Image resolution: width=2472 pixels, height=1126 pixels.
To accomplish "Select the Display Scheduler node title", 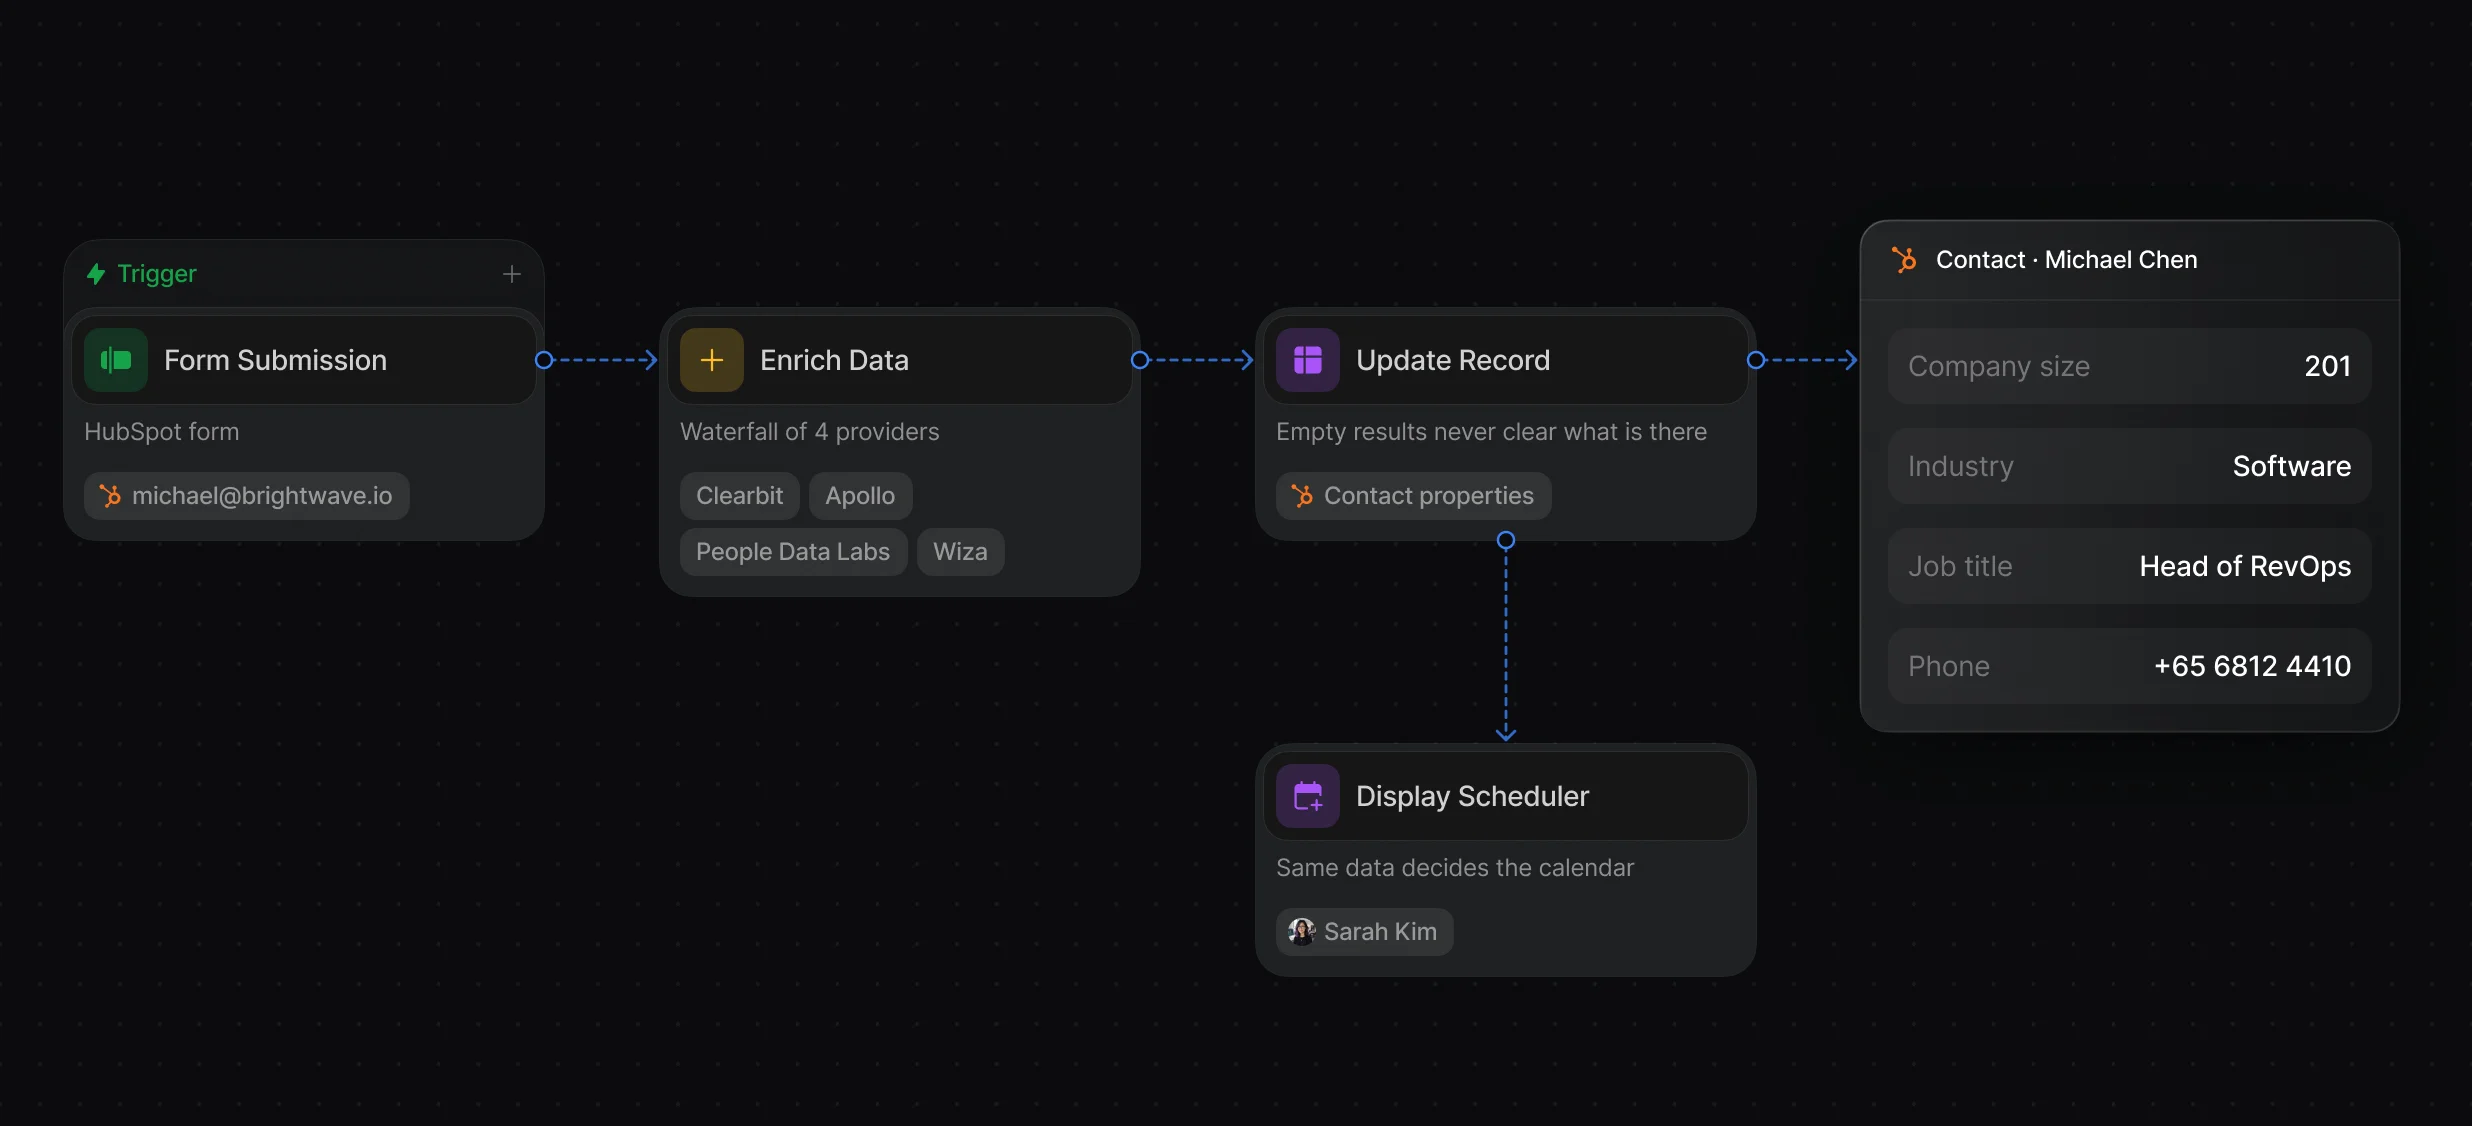I will (x=1472, y=796).
